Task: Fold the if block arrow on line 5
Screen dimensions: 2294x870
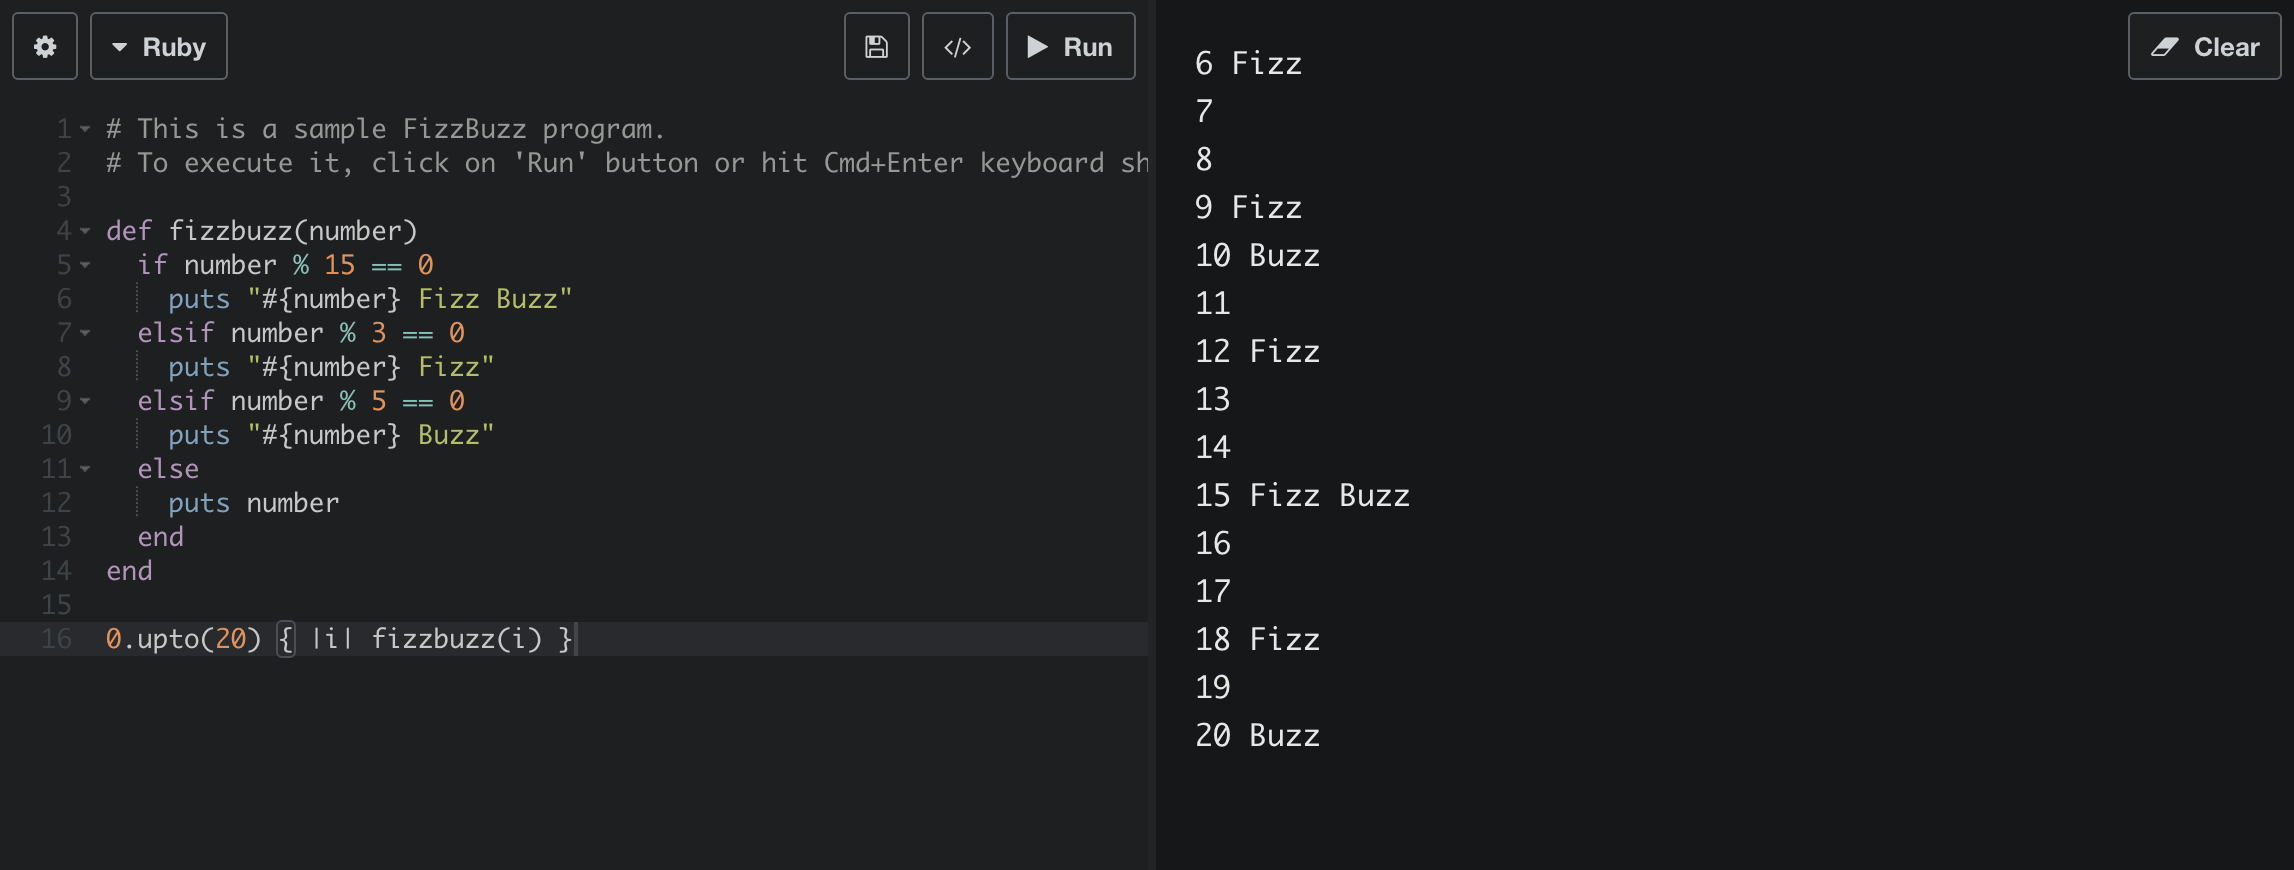Action: [x=85, y=265]
